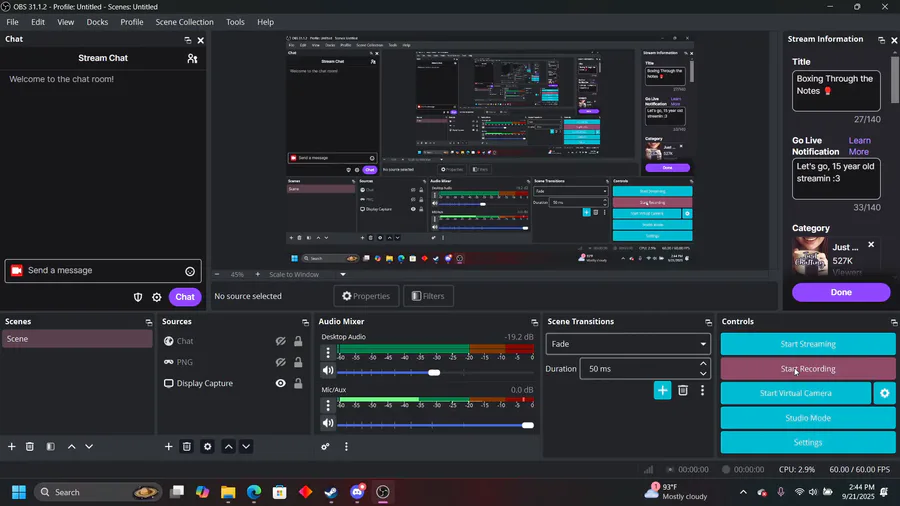Click the purple Done button
The image size is (900, 506).
[841, 293]
